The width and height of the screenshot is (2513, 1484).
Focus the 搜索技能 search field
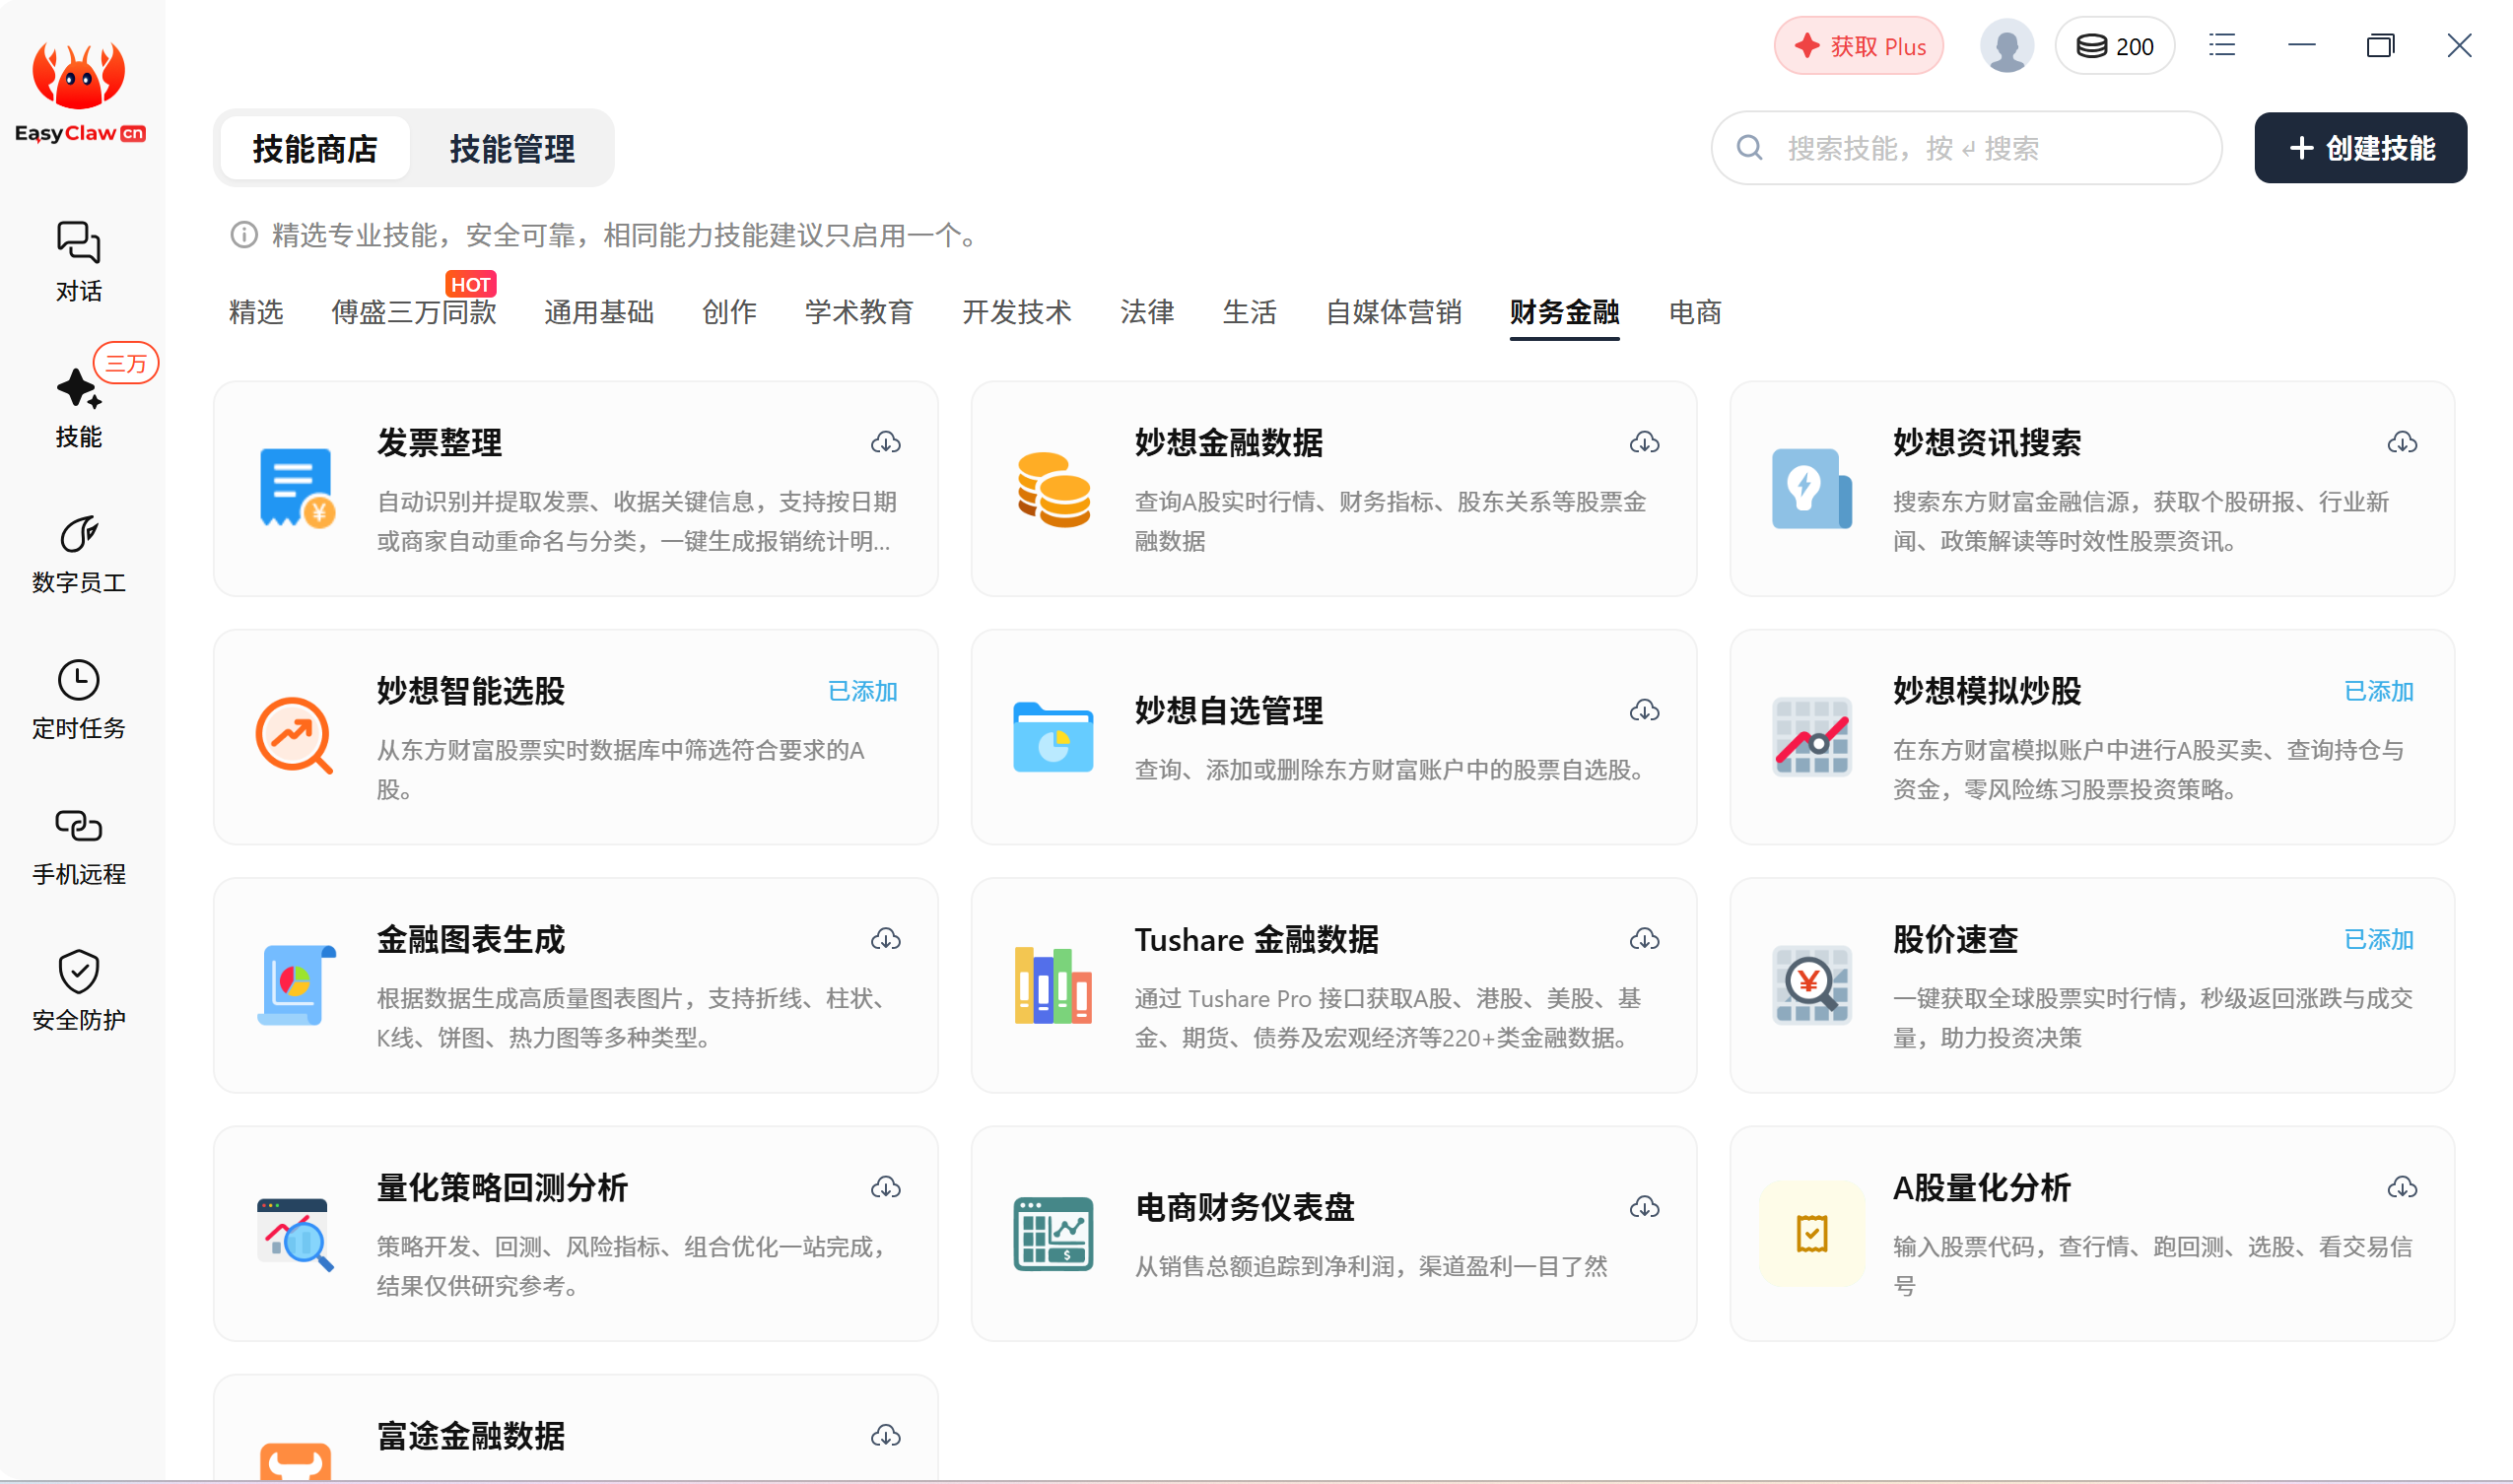click(x=1966, y=148)
